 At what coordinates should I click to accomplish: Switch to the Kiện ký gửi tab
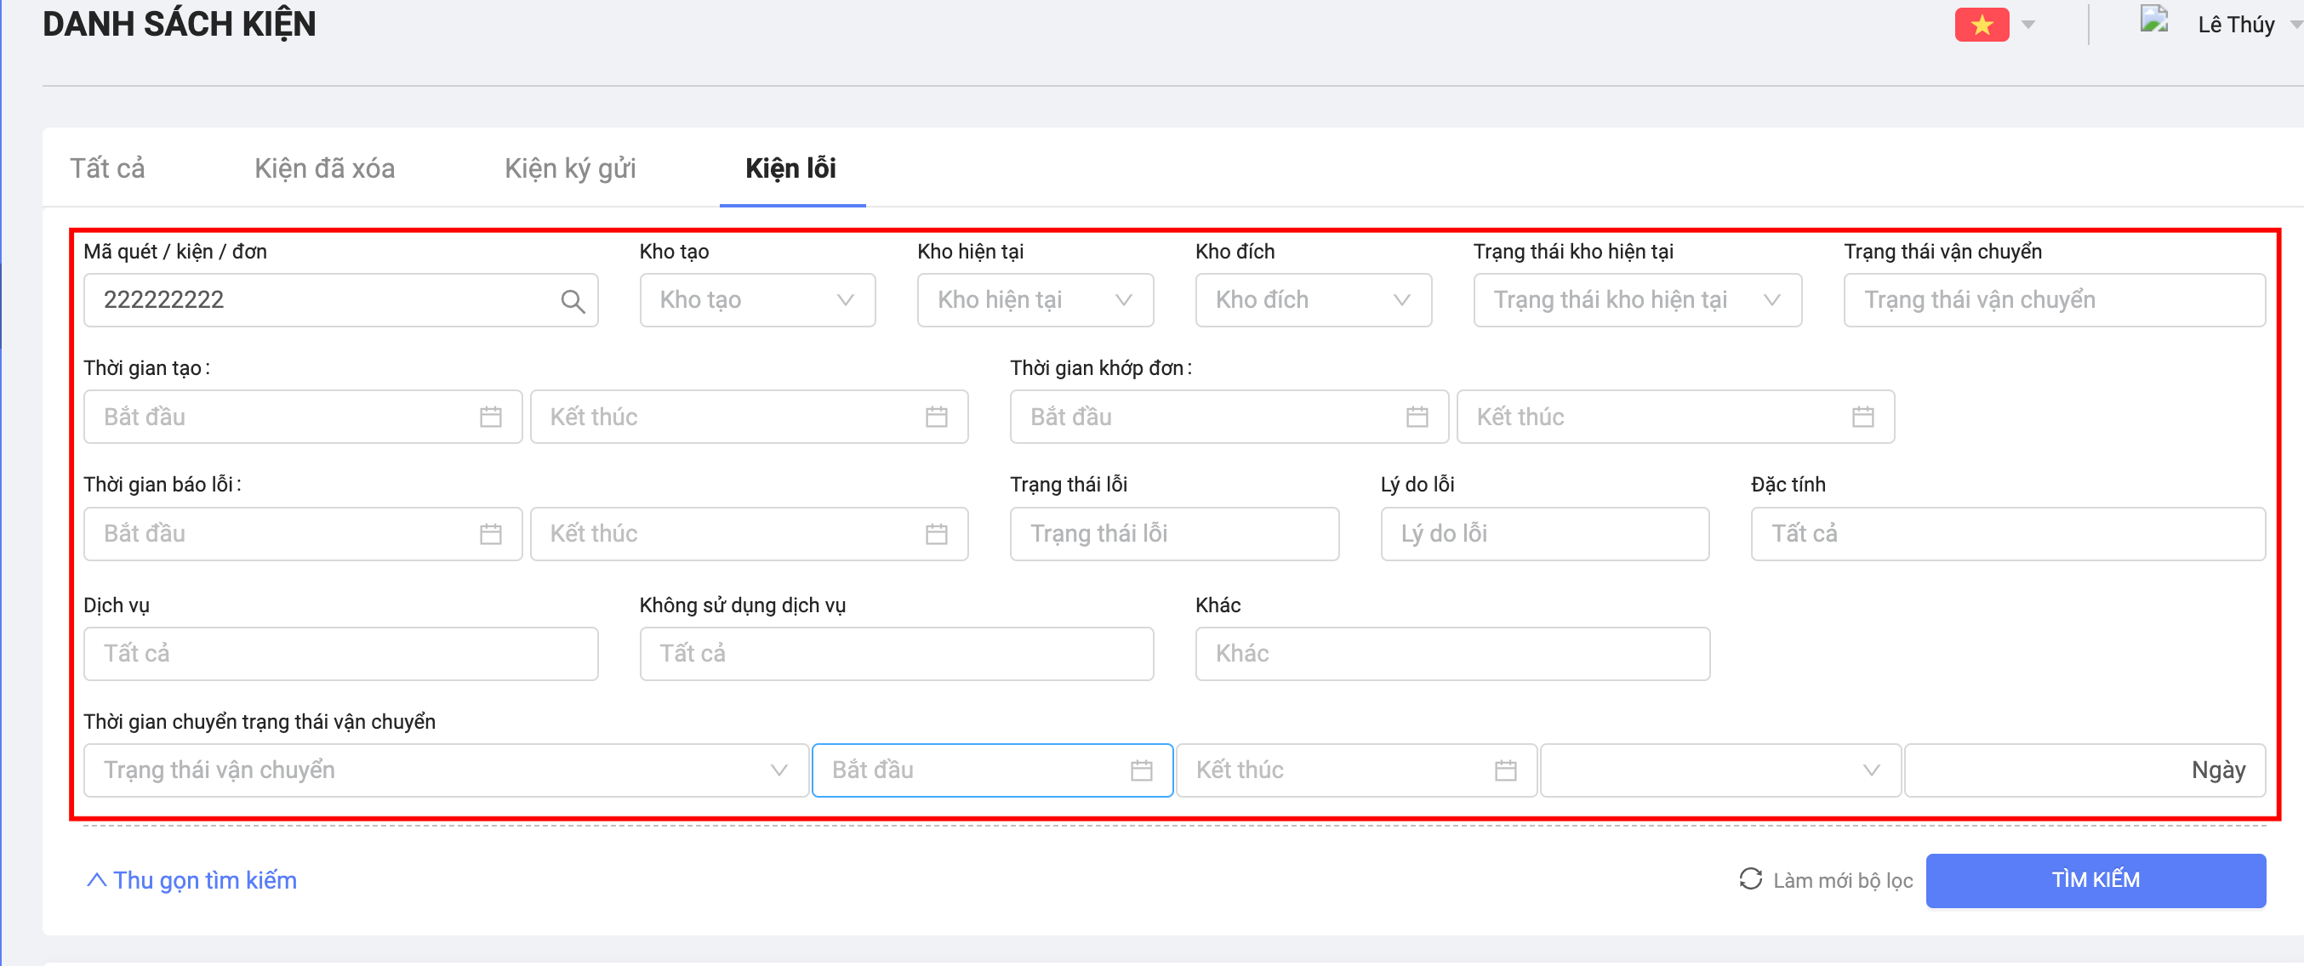(x=570, y=169)
